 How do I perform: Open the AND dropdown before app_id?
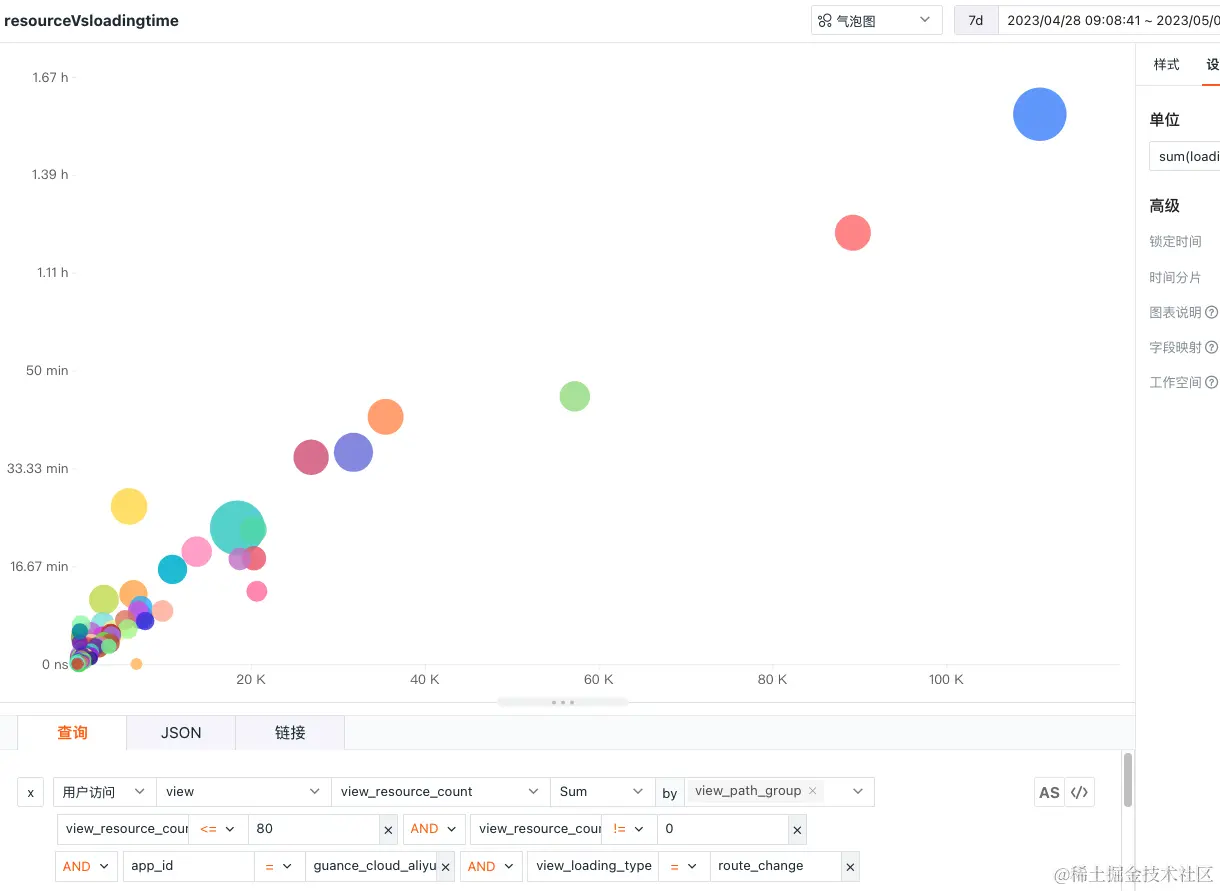click(87, 866)
